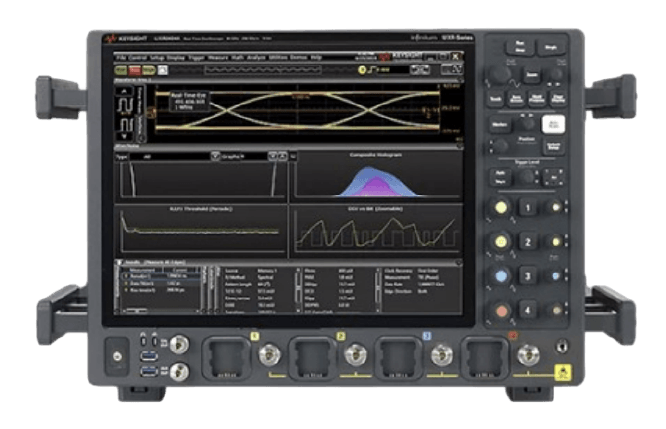The height and width of the screenshot is (429, 666).
Task: Click the orange channel 4 vertical scale knob
Action: 501,311
